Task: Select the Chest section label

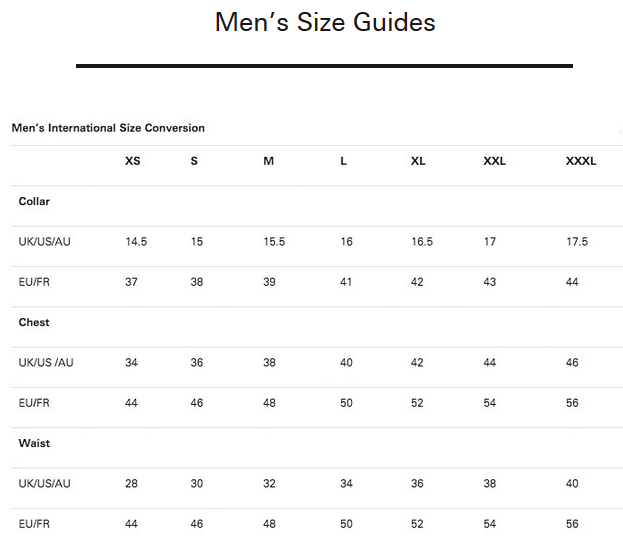Action: (34, 322)
